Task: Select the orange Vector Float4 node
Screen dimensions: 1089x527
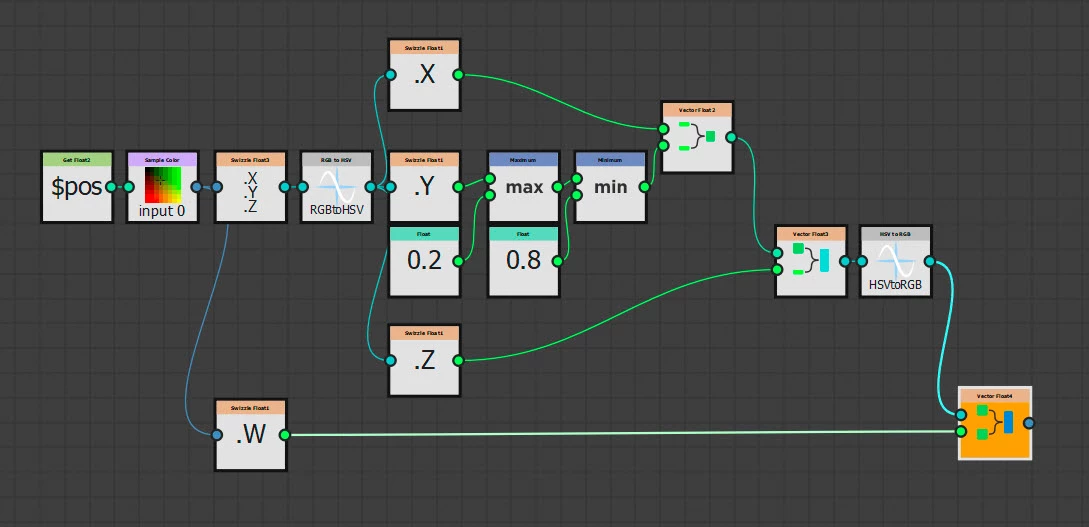Action: (995, 423)
